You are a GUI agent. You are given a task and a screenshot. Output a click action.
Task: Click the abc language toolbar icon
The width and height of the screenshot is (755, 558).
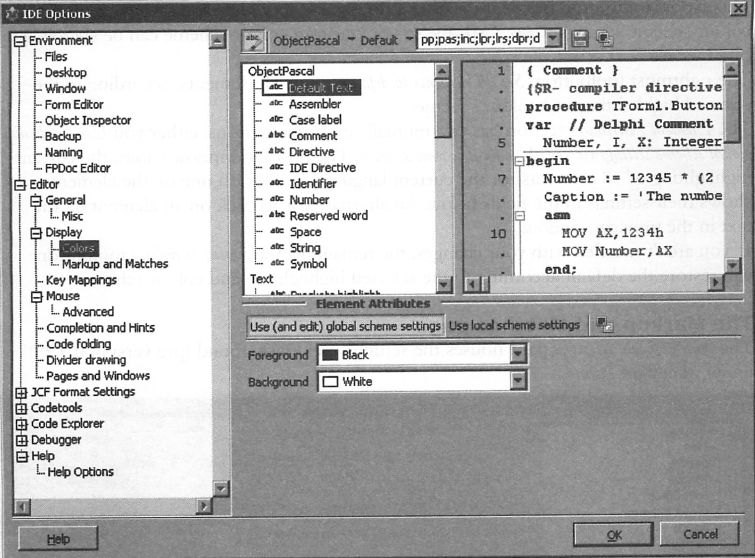[x=255, y=41]
